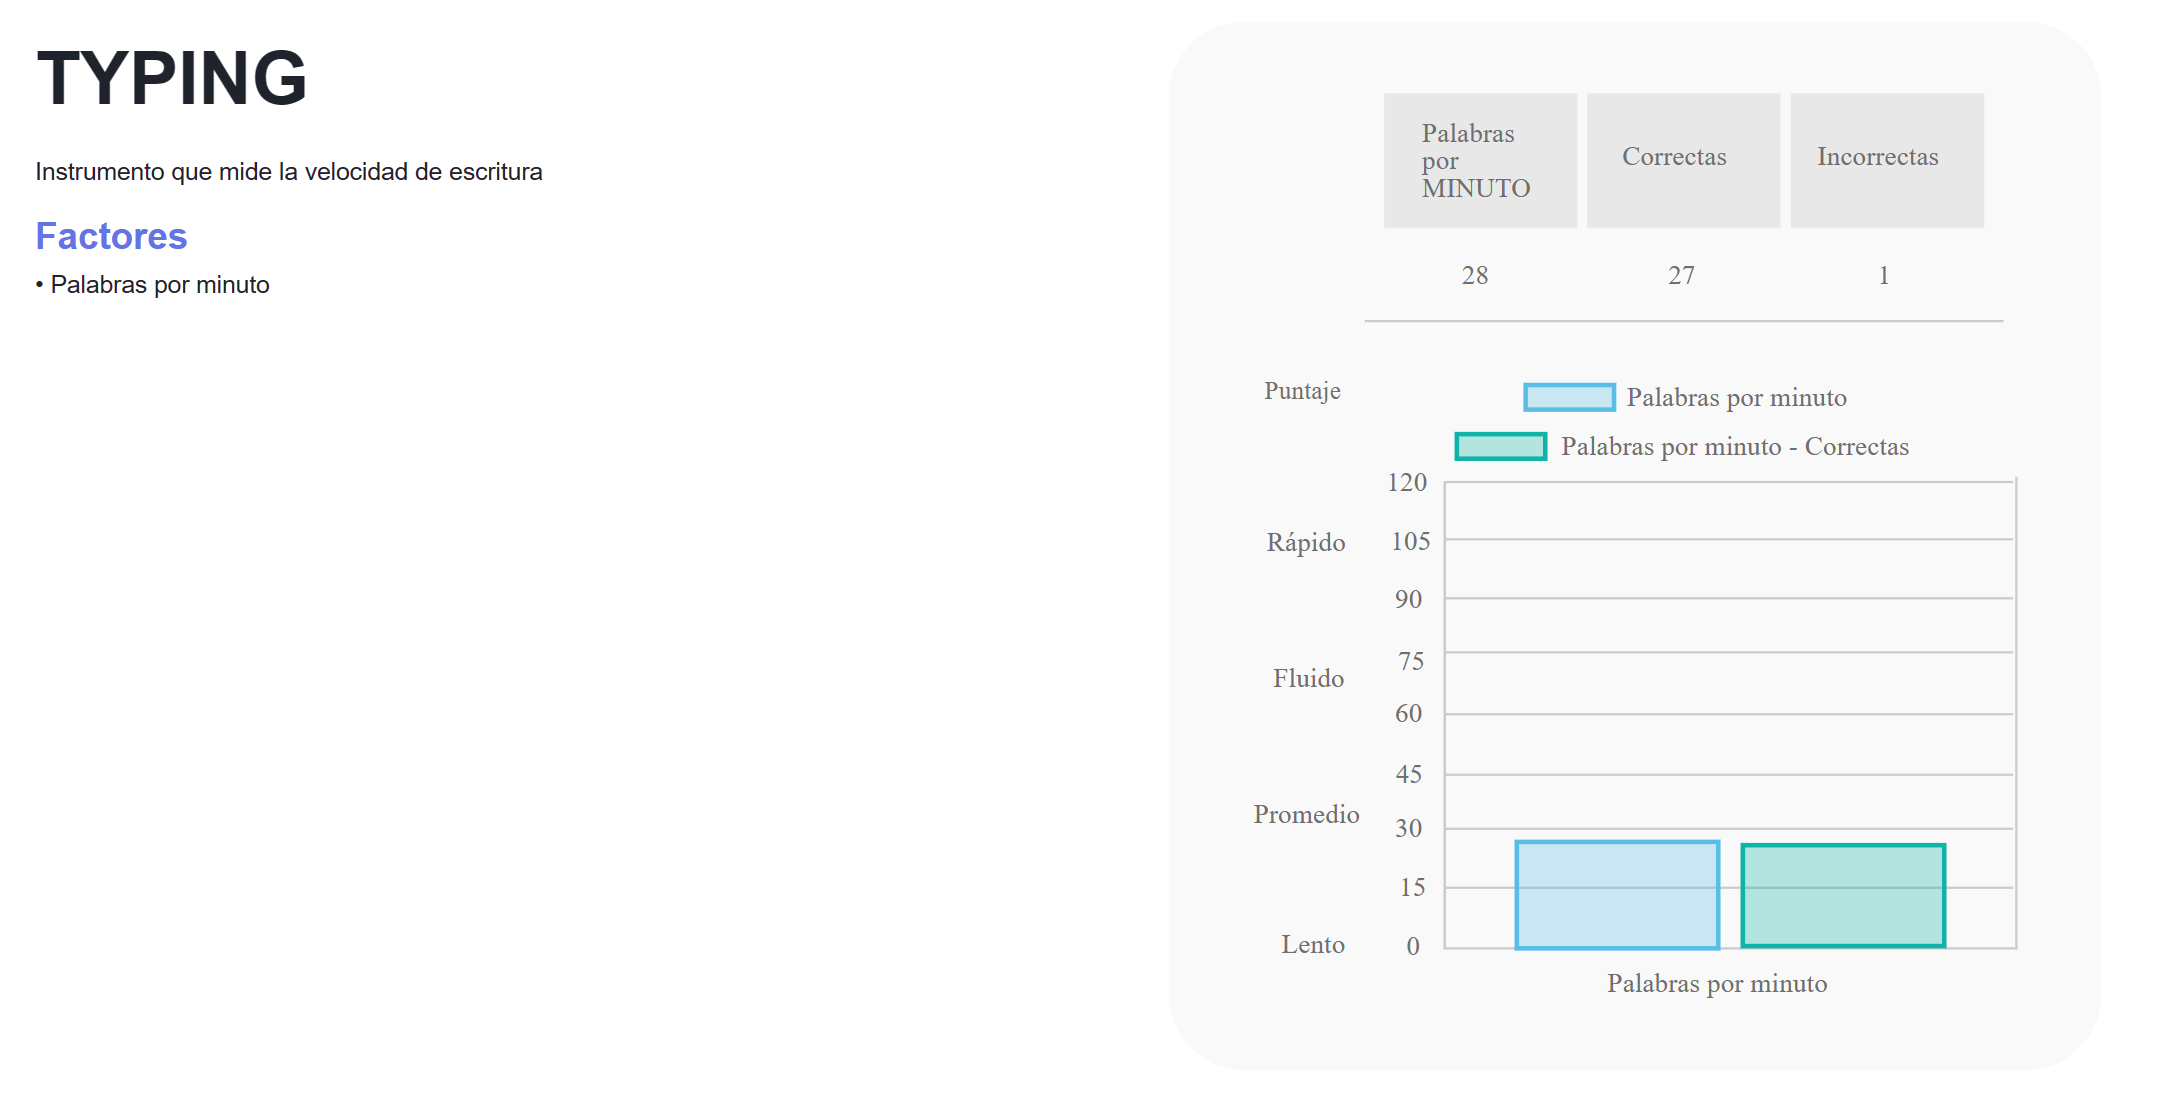Open the Factores heading link
2176x1103 pixels.
[x=111, y=236]
